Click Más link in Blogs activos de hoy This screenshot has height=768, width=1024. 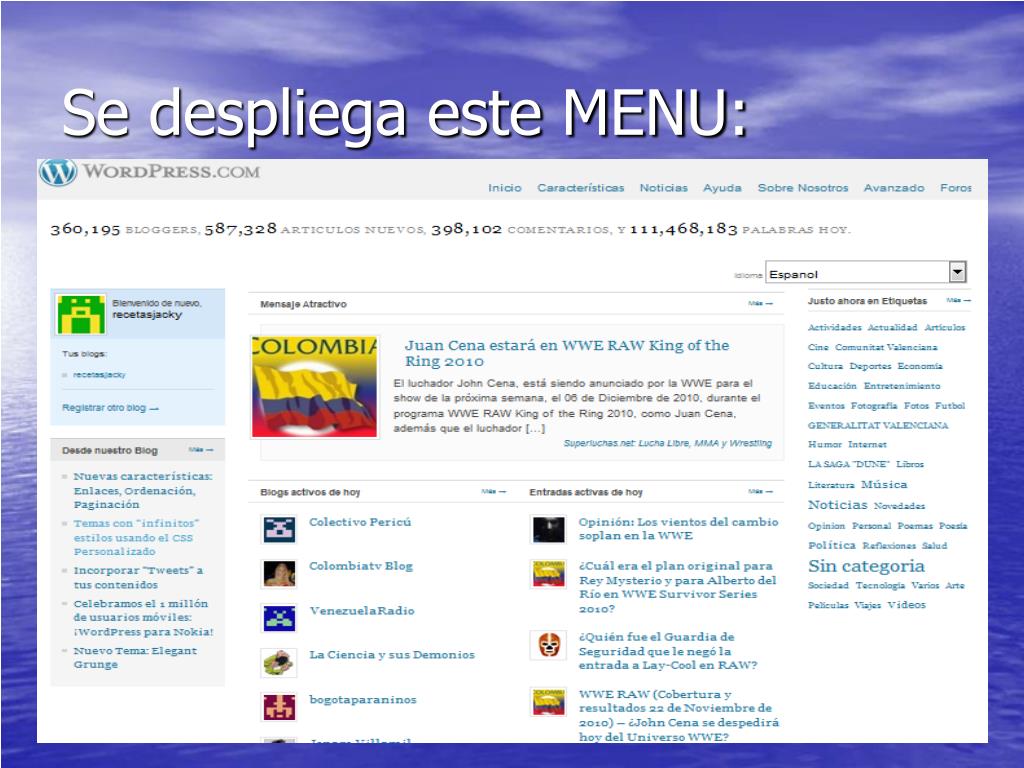click(x=494, y=492)
